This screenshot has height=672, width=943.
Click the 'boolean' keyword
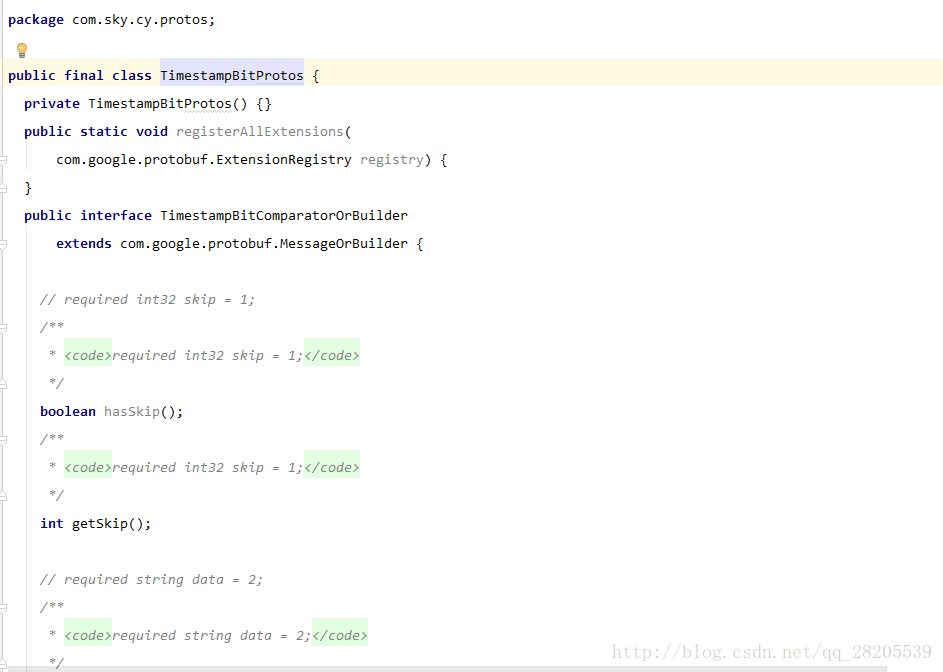pos(68,412)
